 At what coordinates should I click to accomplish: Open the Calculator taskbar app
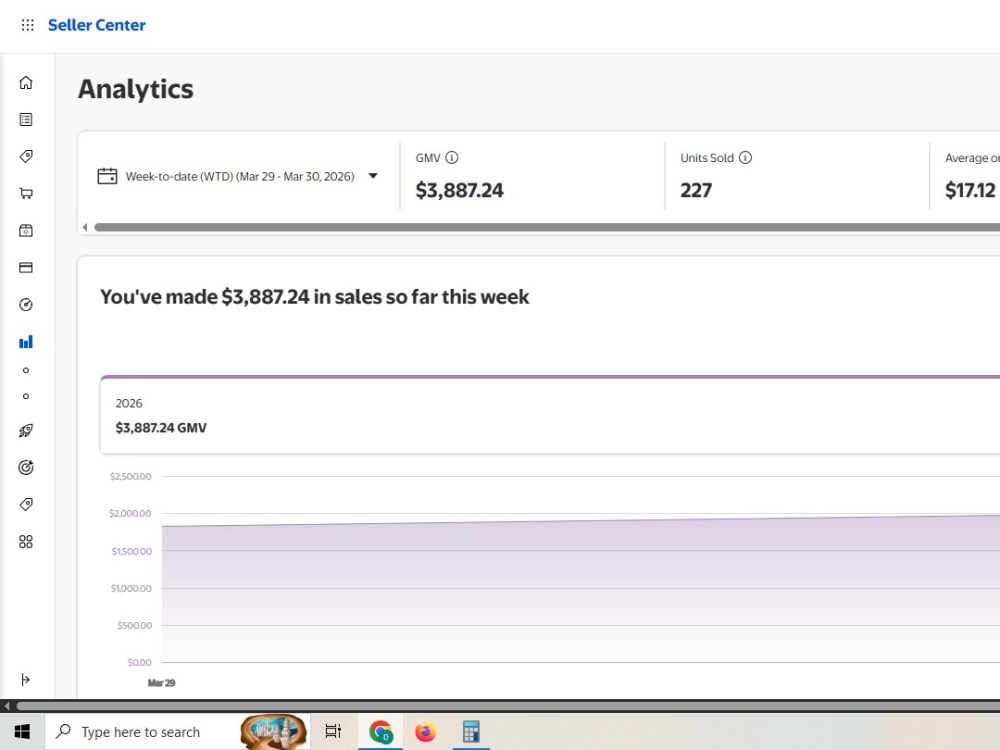[471, 732]
